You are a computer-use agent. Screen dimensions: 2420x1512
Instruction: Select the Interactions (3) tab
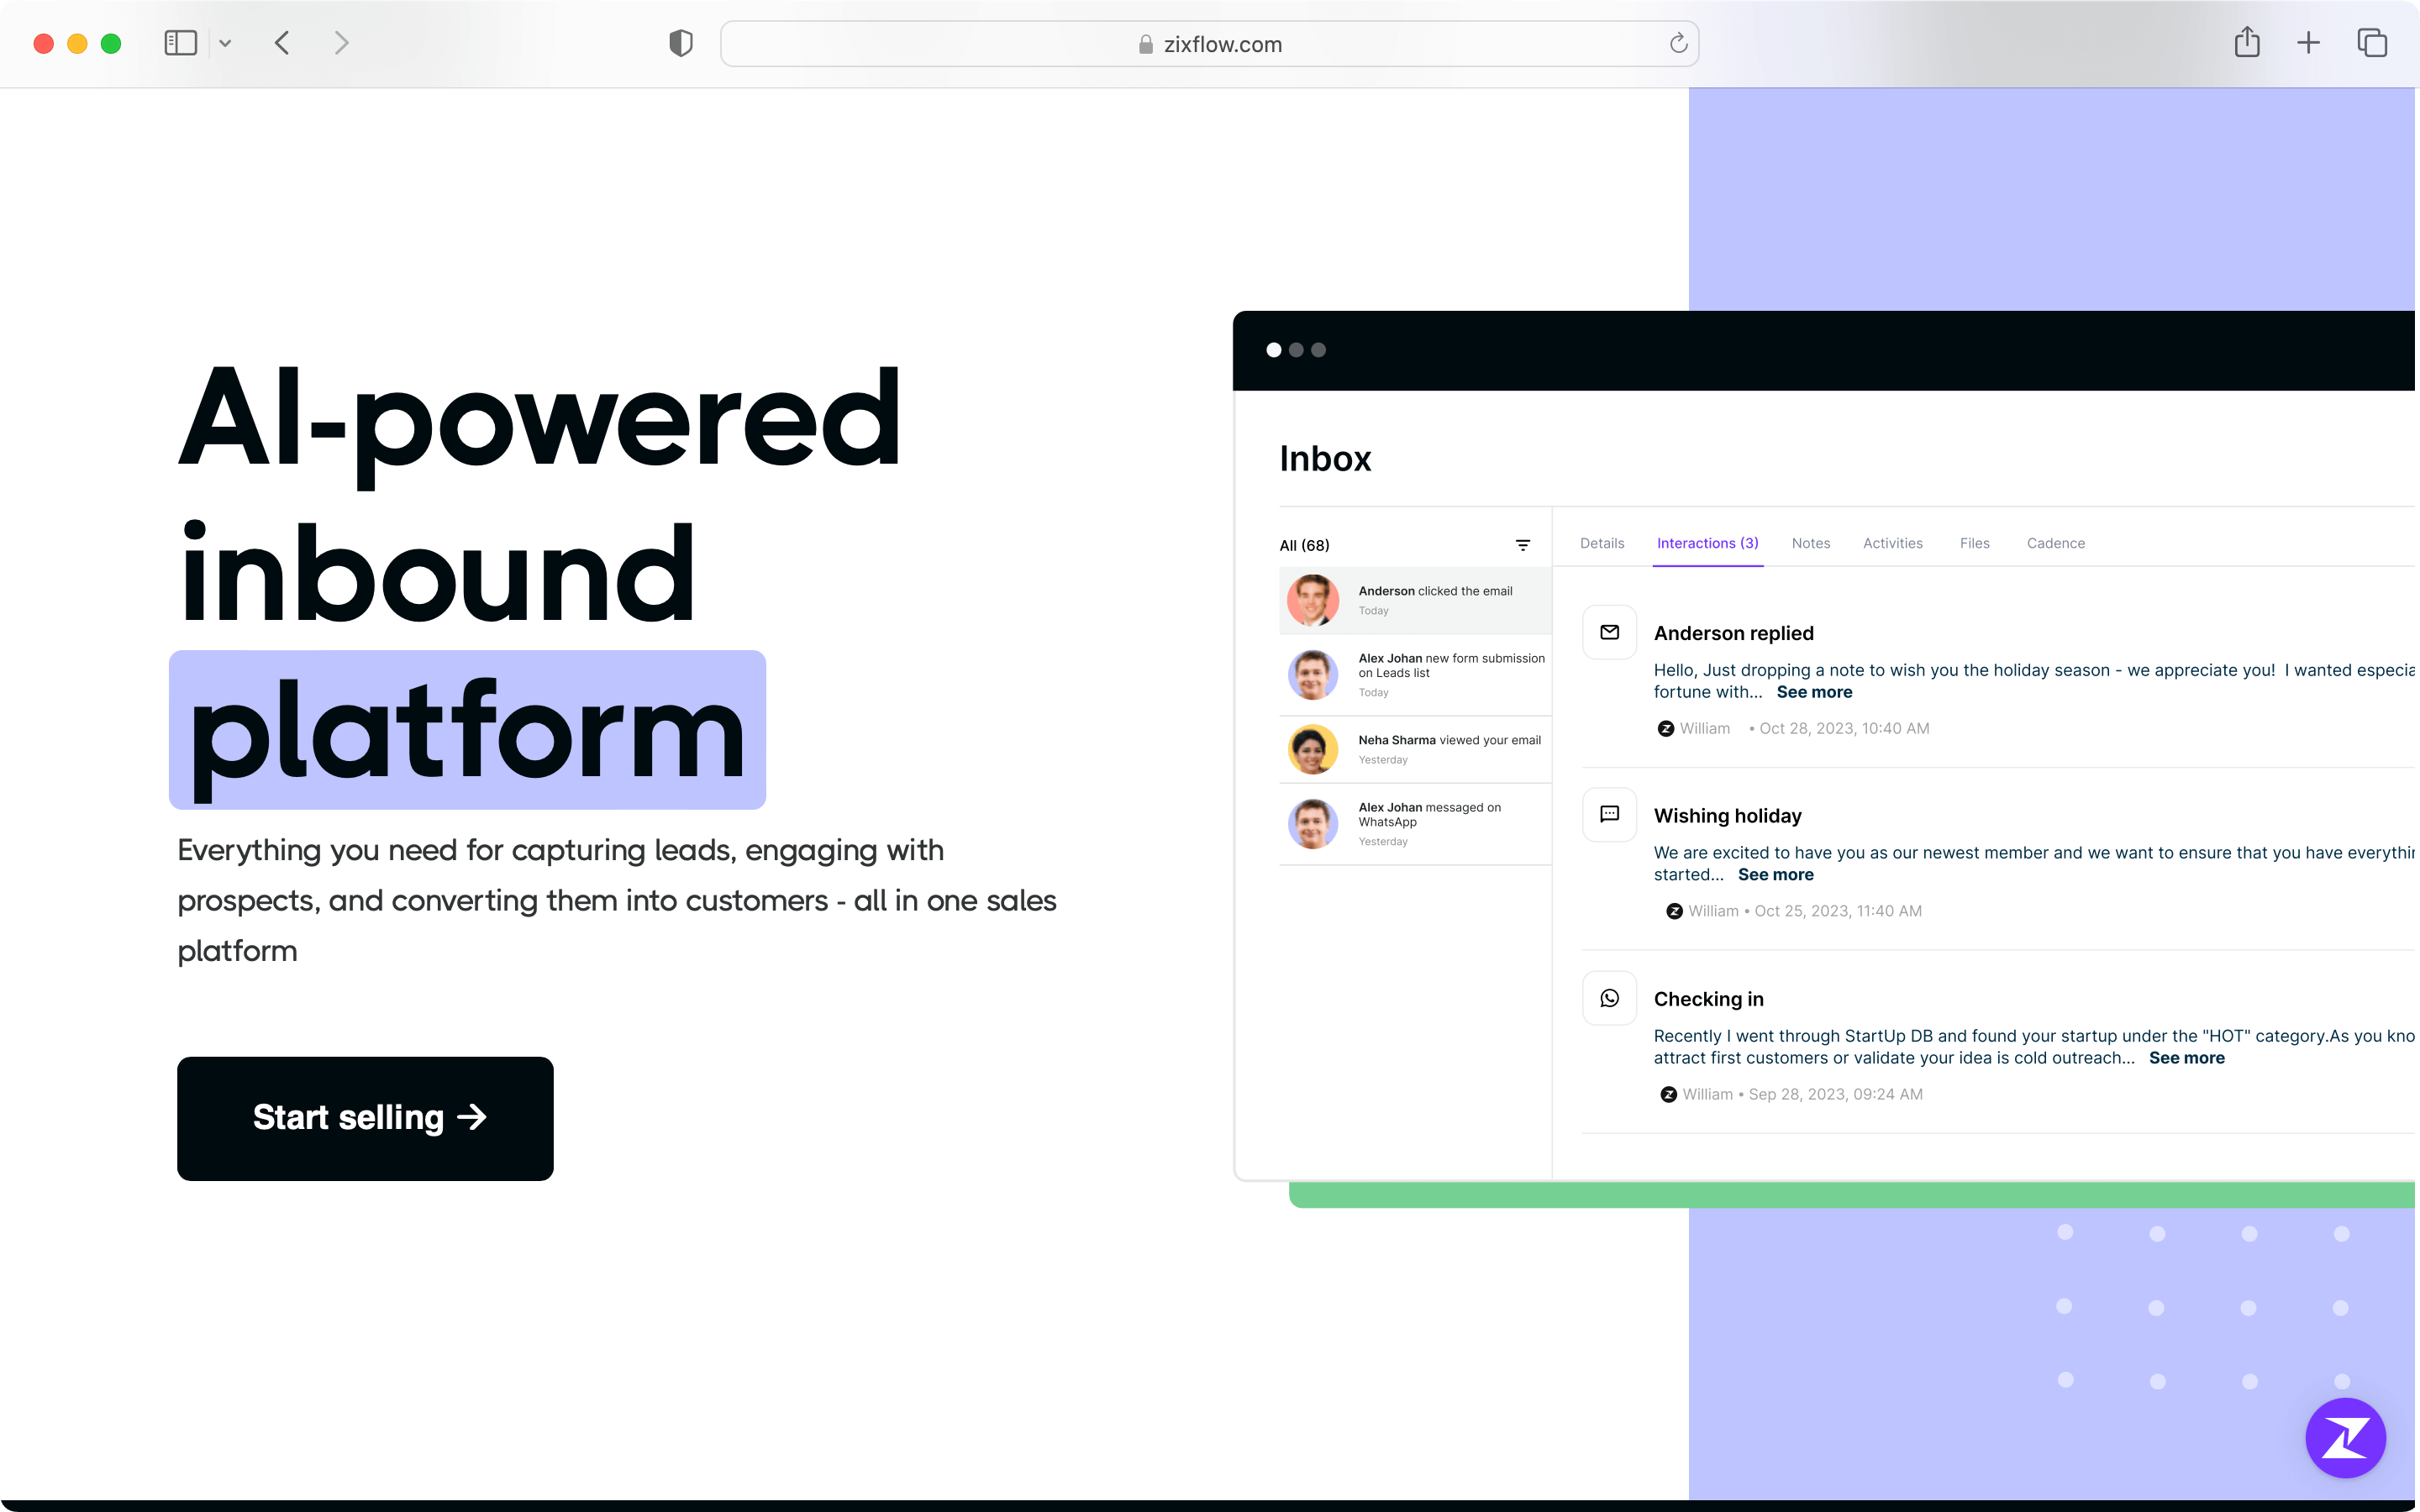tap(1707, 543)
